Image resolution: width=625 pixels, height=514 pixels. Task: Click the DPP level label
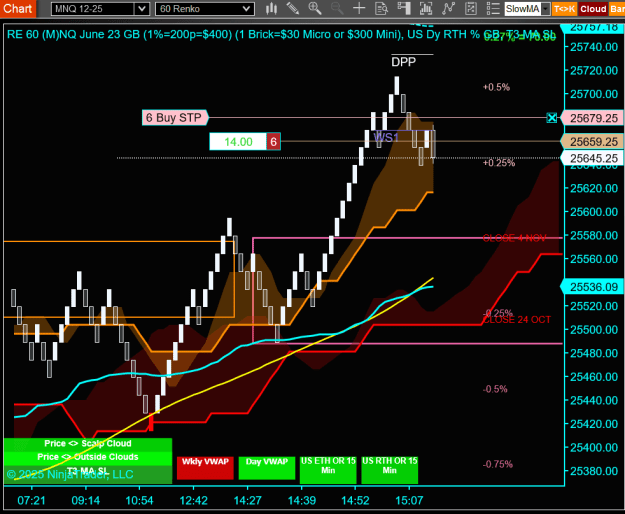coord(403,62)
